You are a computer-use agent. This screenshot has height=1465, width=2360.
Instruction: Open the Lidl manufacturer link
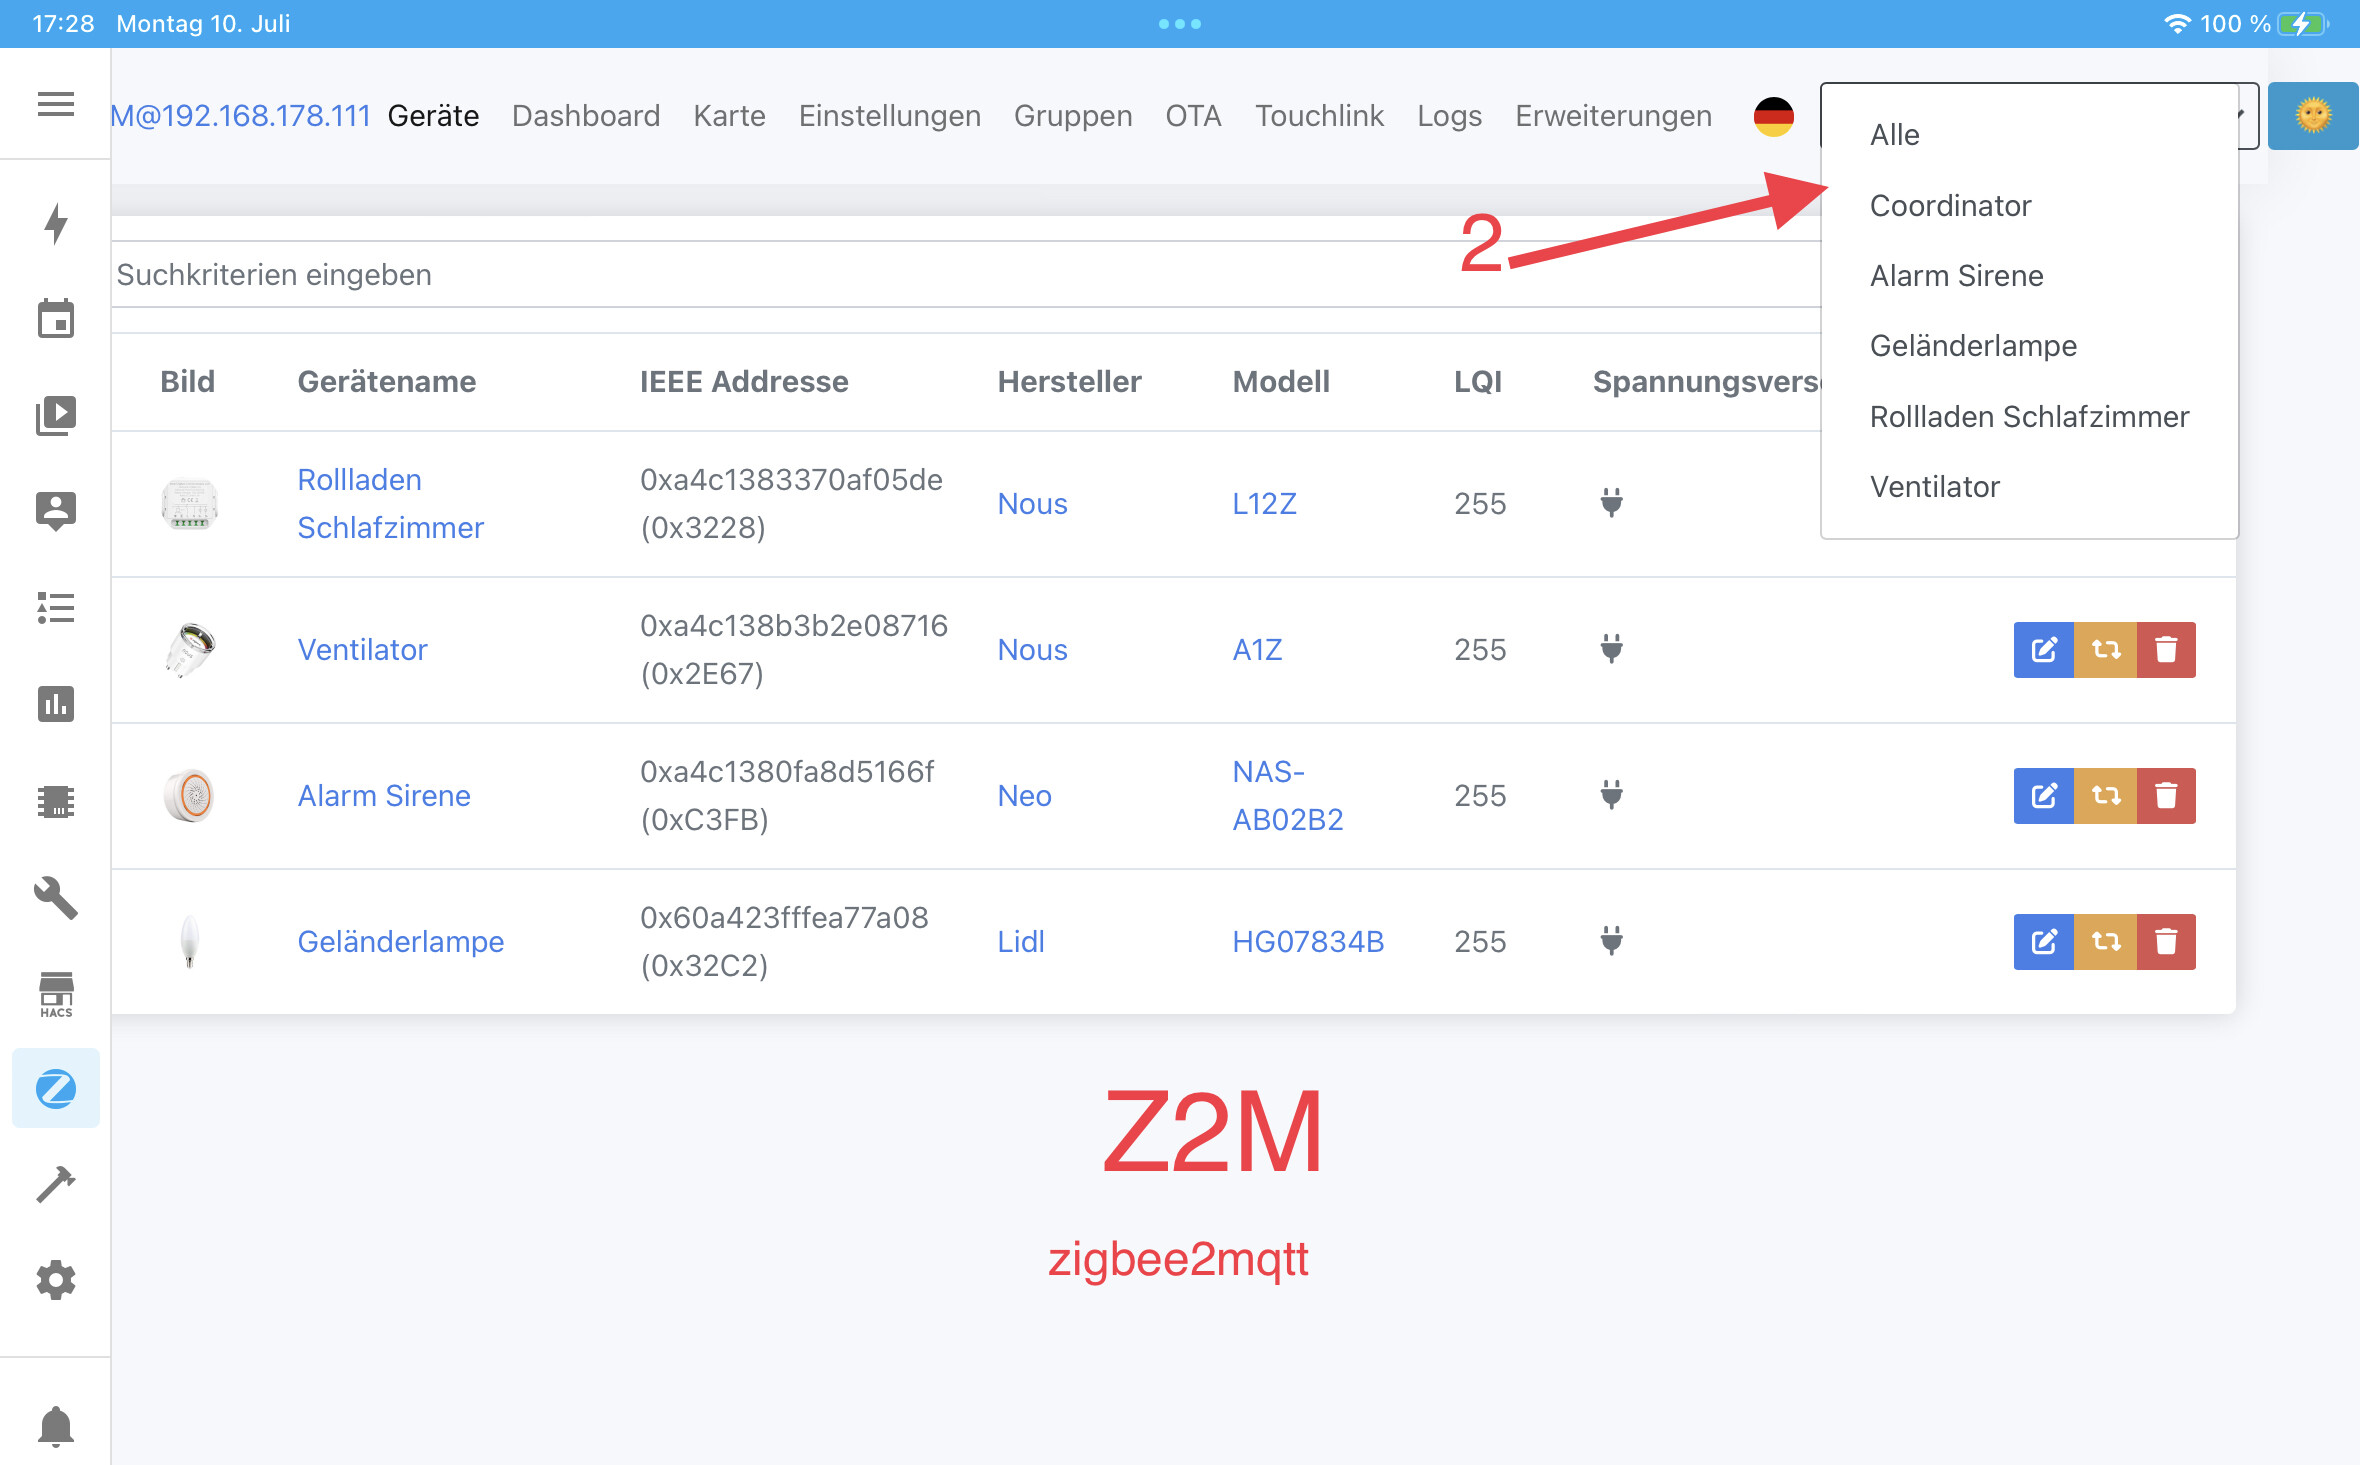pos(1021,942)
